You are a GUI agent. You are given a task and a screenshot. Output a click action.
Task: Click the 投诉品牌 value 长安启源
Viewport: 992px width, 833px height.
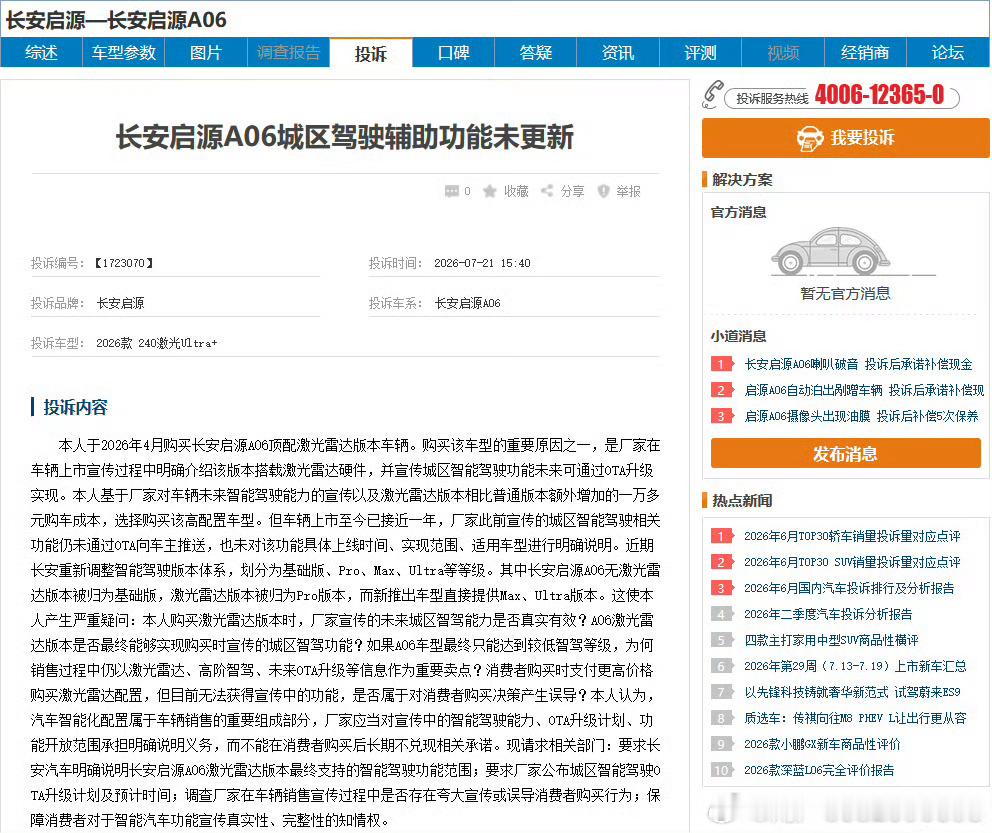coord(120,303)
